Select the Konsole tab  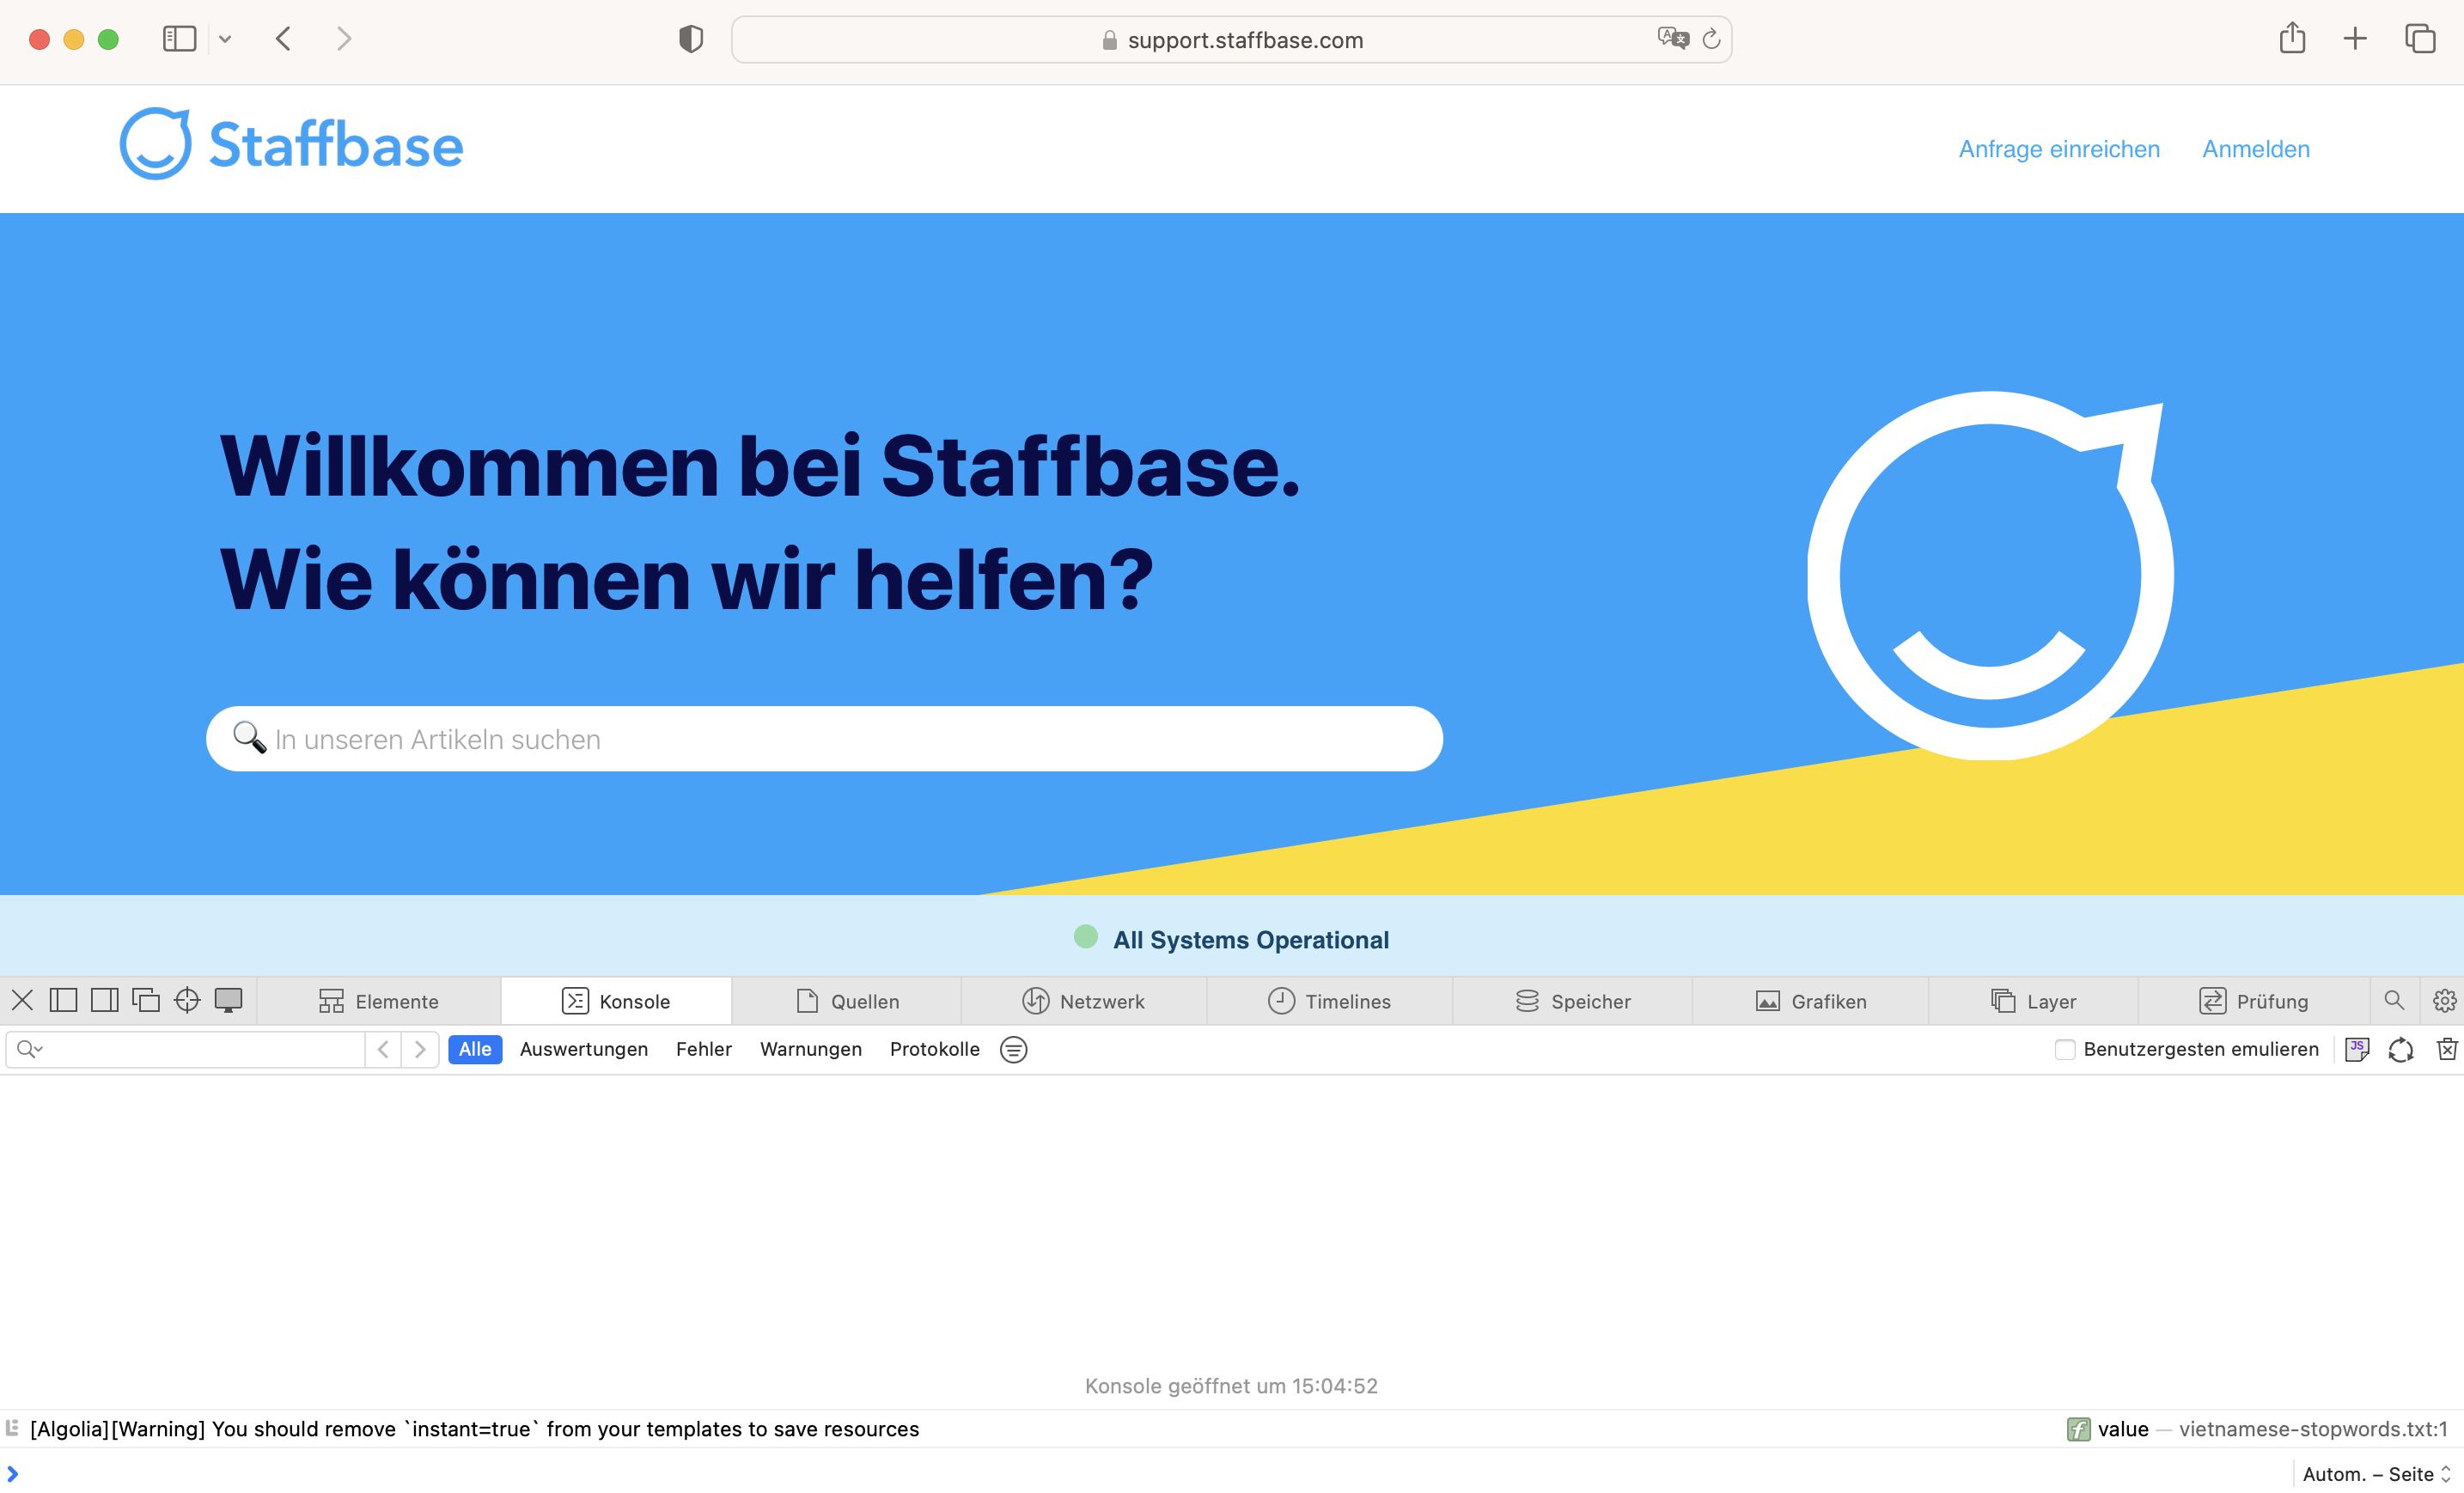click(x=616, y=1001)
